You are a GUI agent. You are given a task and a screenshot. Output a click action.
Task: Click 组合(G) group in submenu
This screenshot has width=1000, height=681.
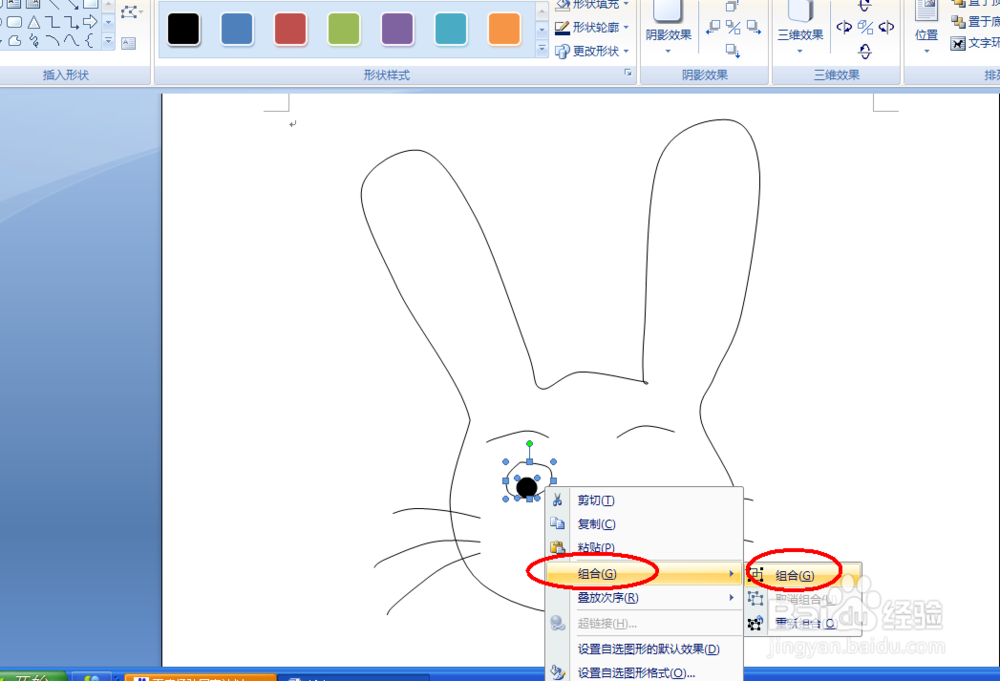[803, 576]
